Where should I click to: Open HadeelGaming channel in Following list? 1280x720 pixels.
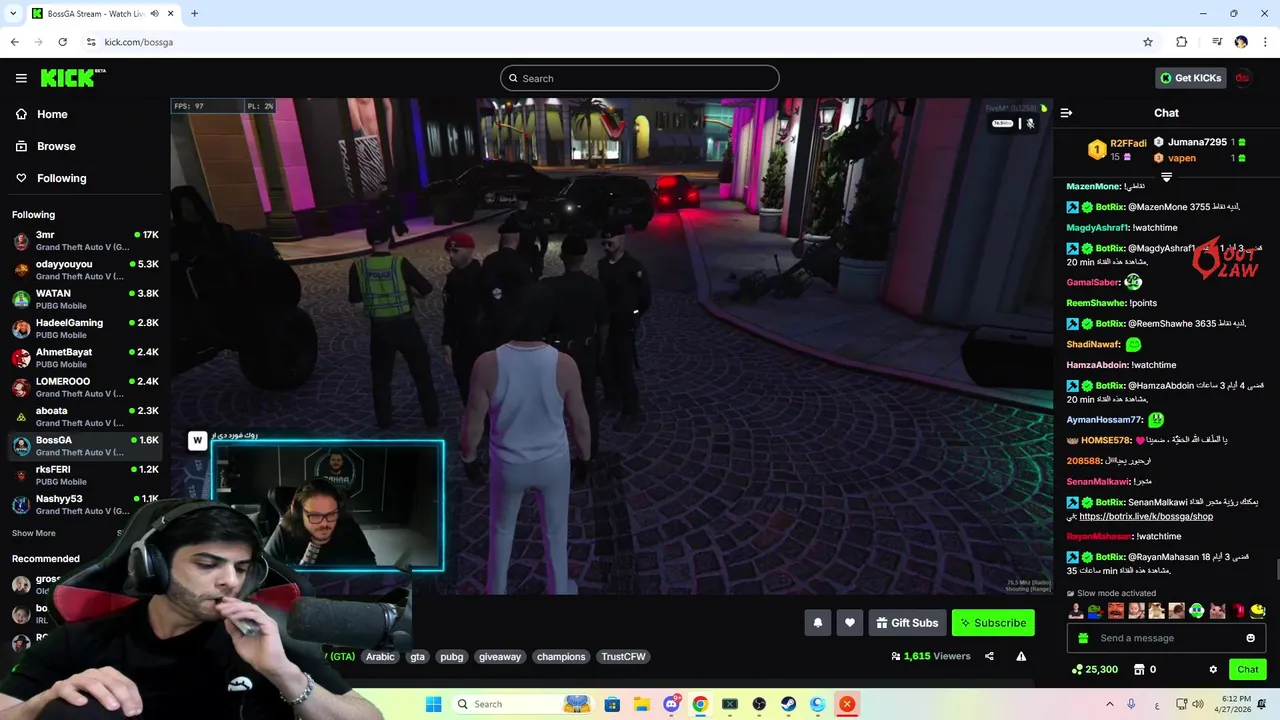tap(85, 329)
